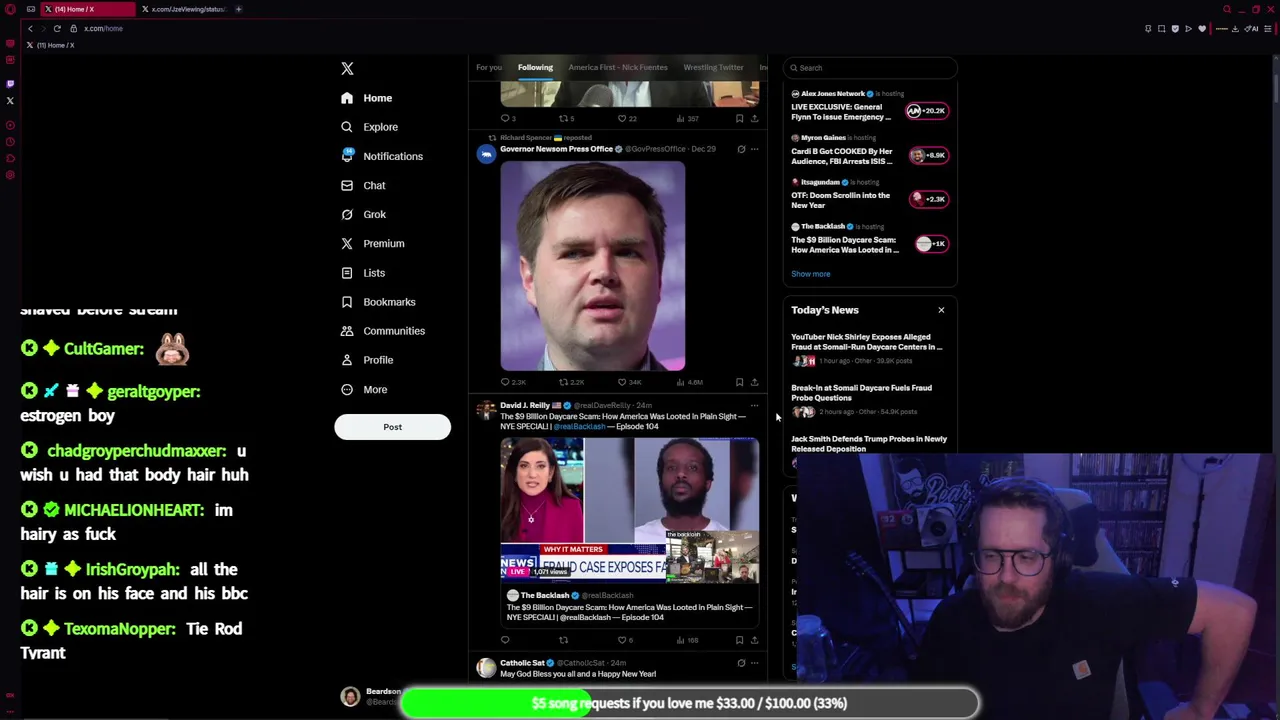This screenshot has width=1280, height=720.
Task: Open the Explore page
Action: click(368, 127)
